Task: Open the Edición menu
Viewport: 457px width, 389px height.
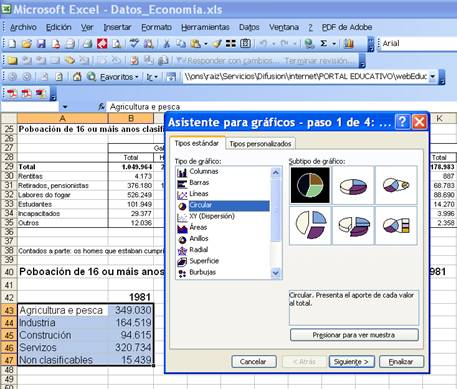Action: [59, 27]
